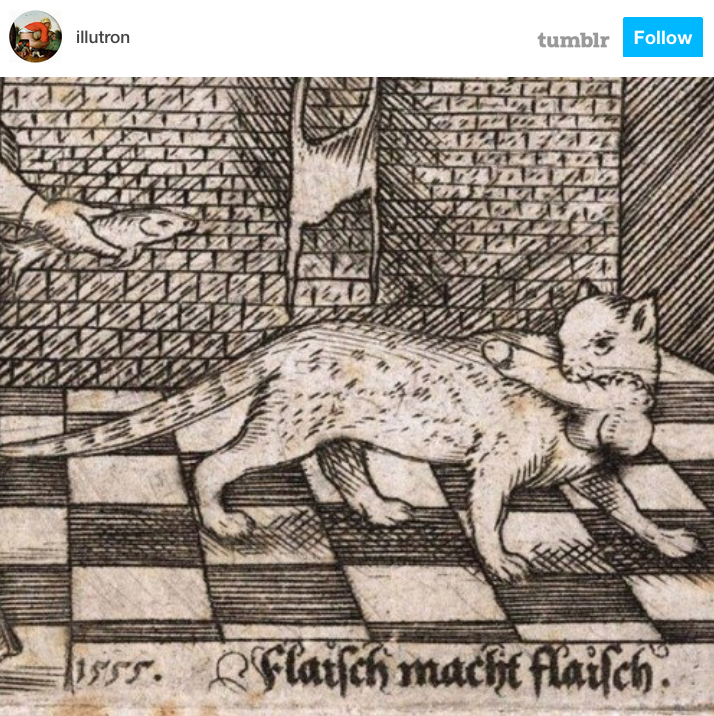Click the cat's pointed right ear
Screen dimensions: 714x716
click(x=643, y=316)
